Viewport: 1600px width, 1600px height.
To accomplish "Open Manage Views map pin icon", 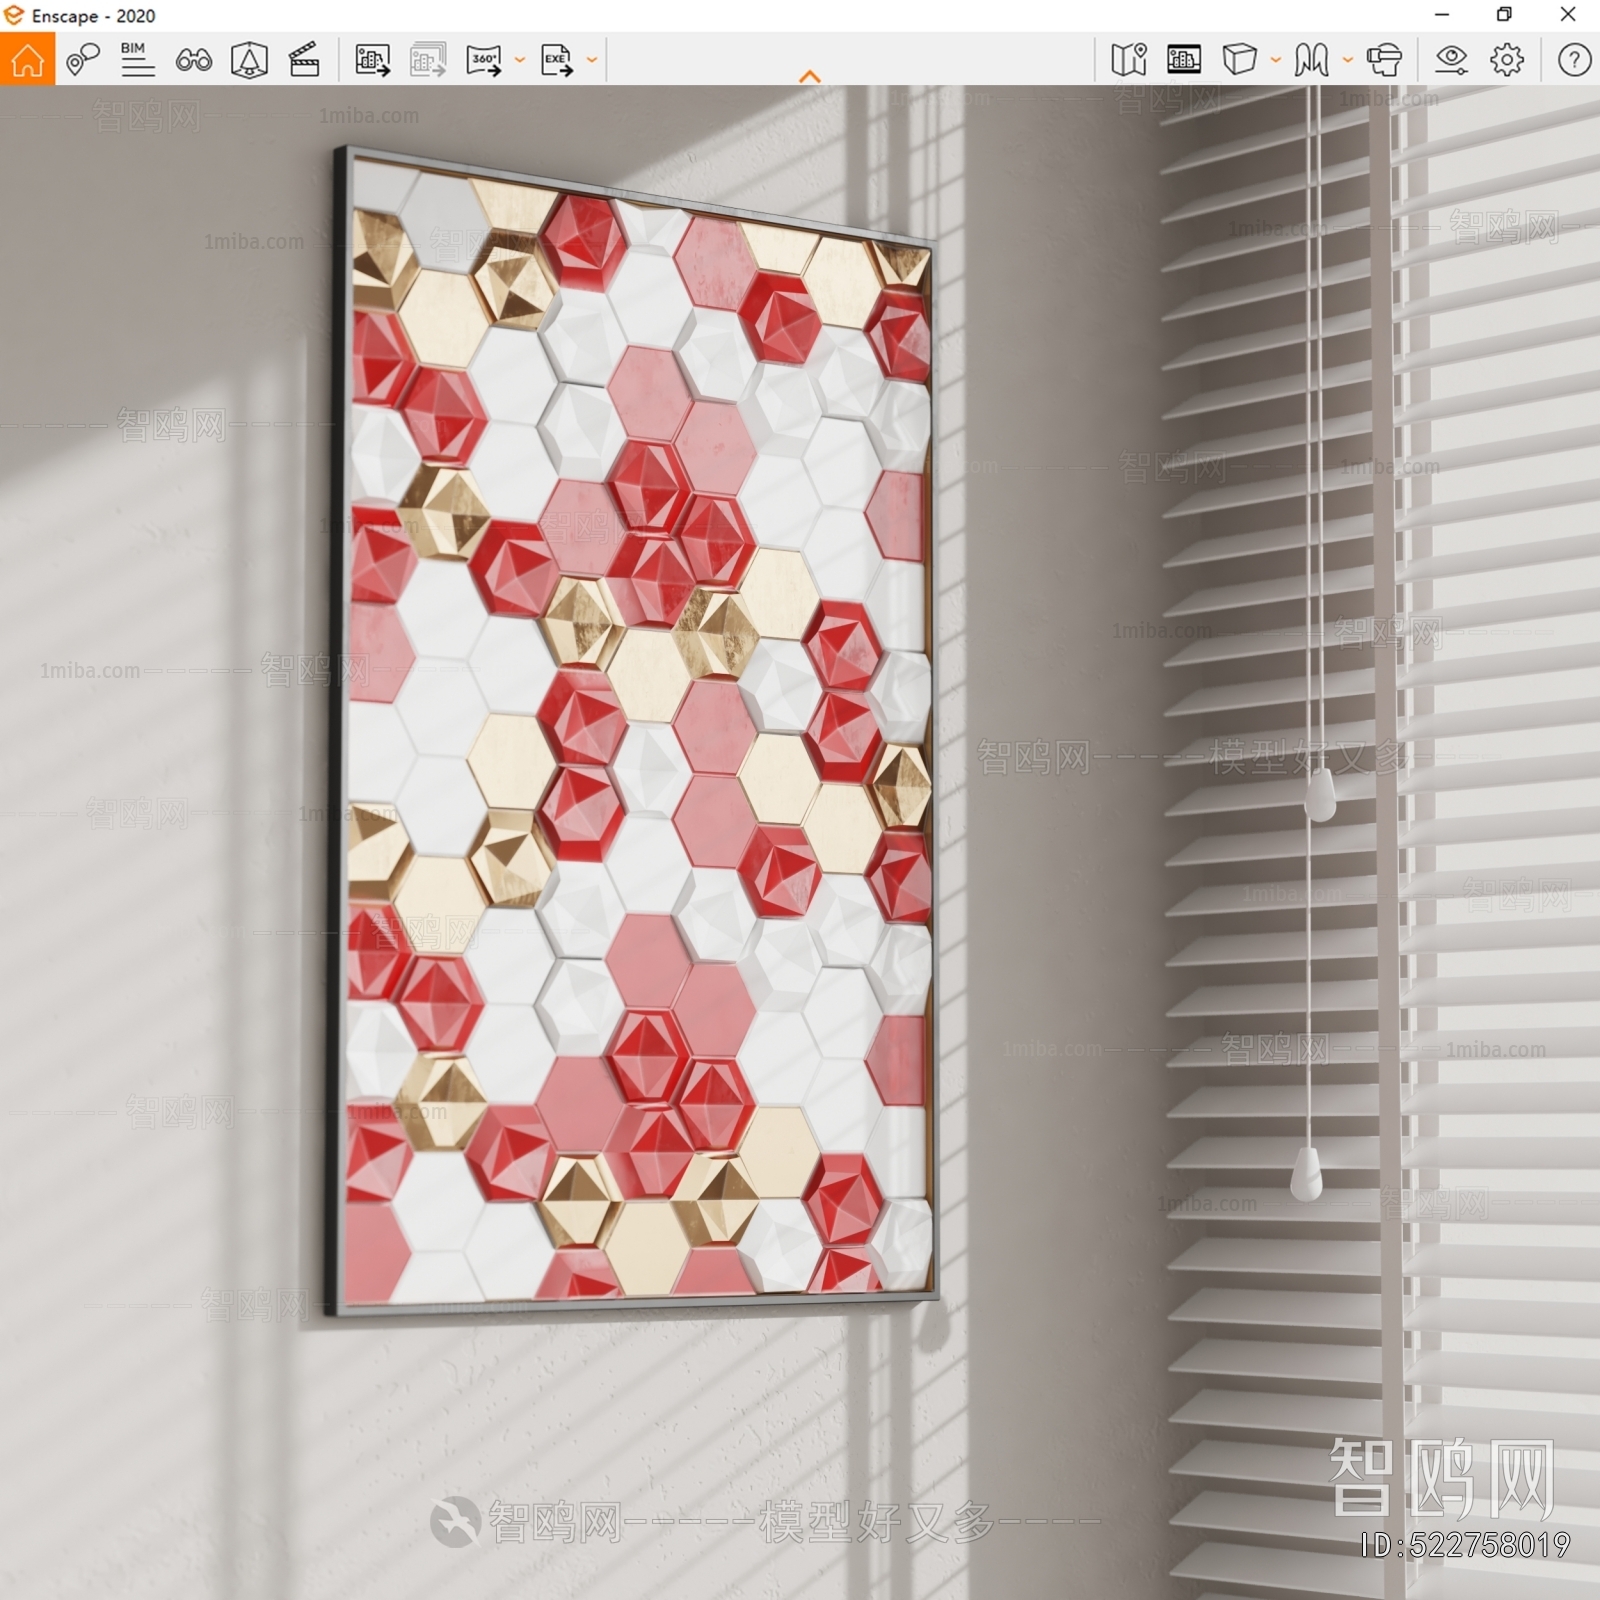I will coord(82,59).
